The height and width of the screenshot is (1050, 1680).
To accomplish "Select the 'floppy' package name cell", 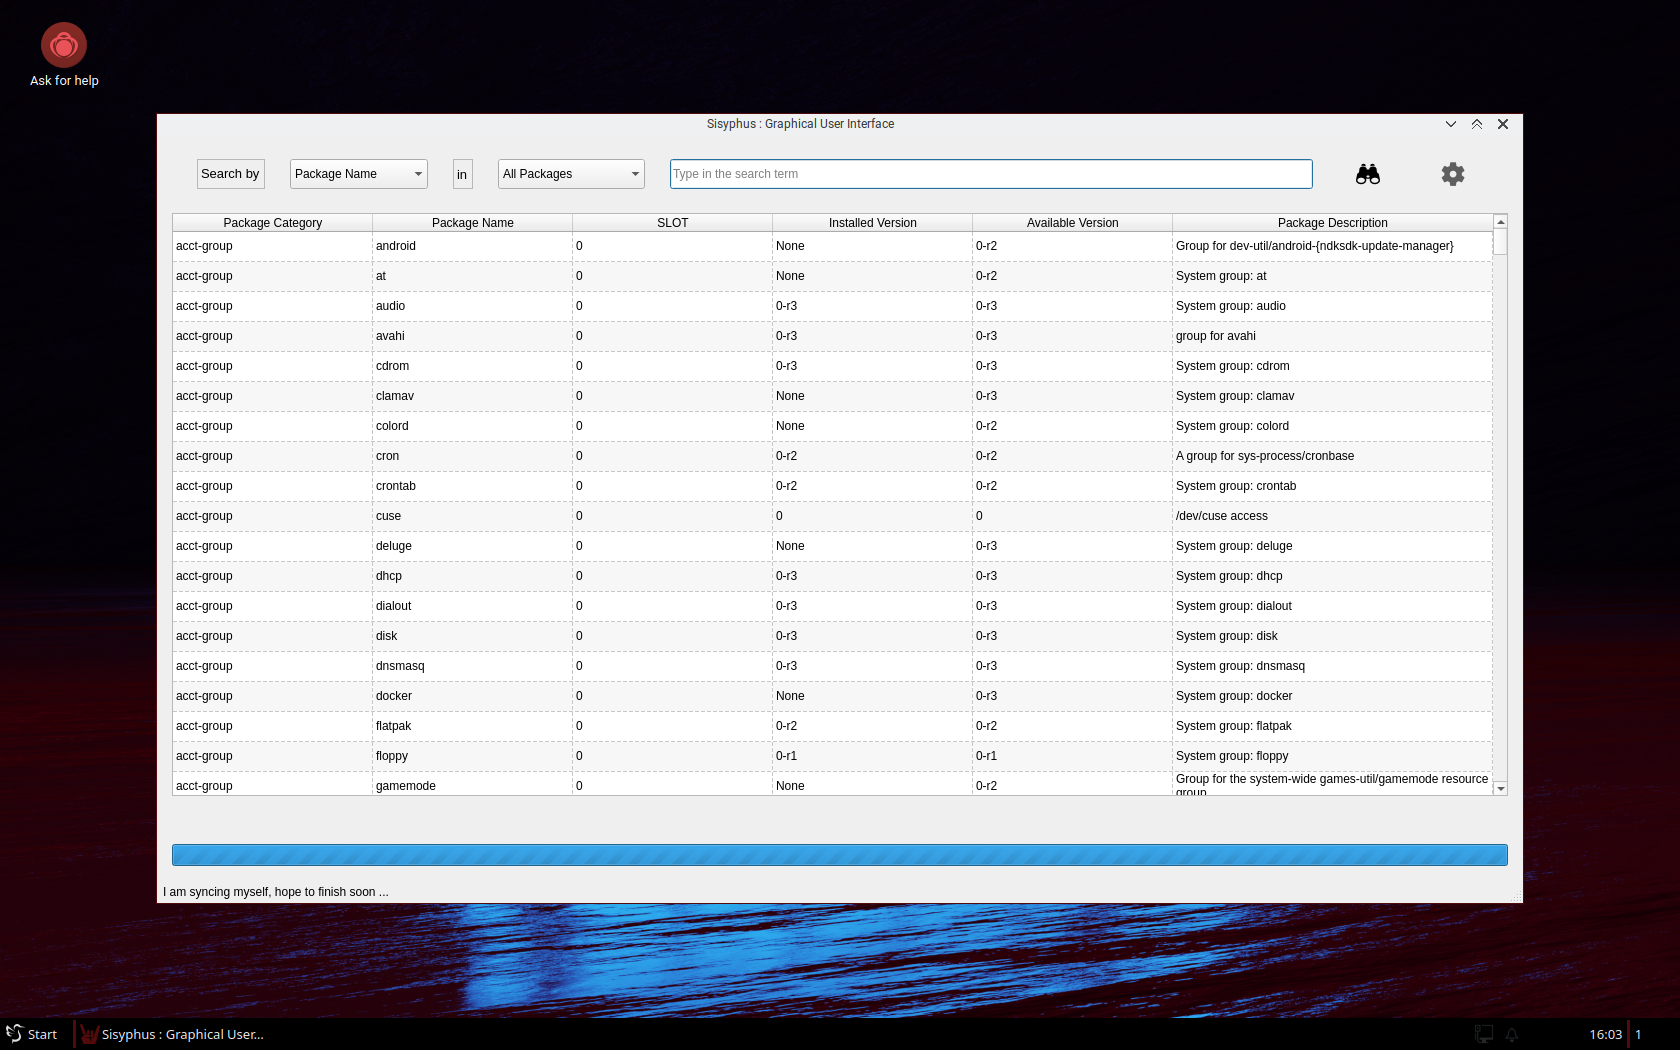I will (x=473, y=756).
